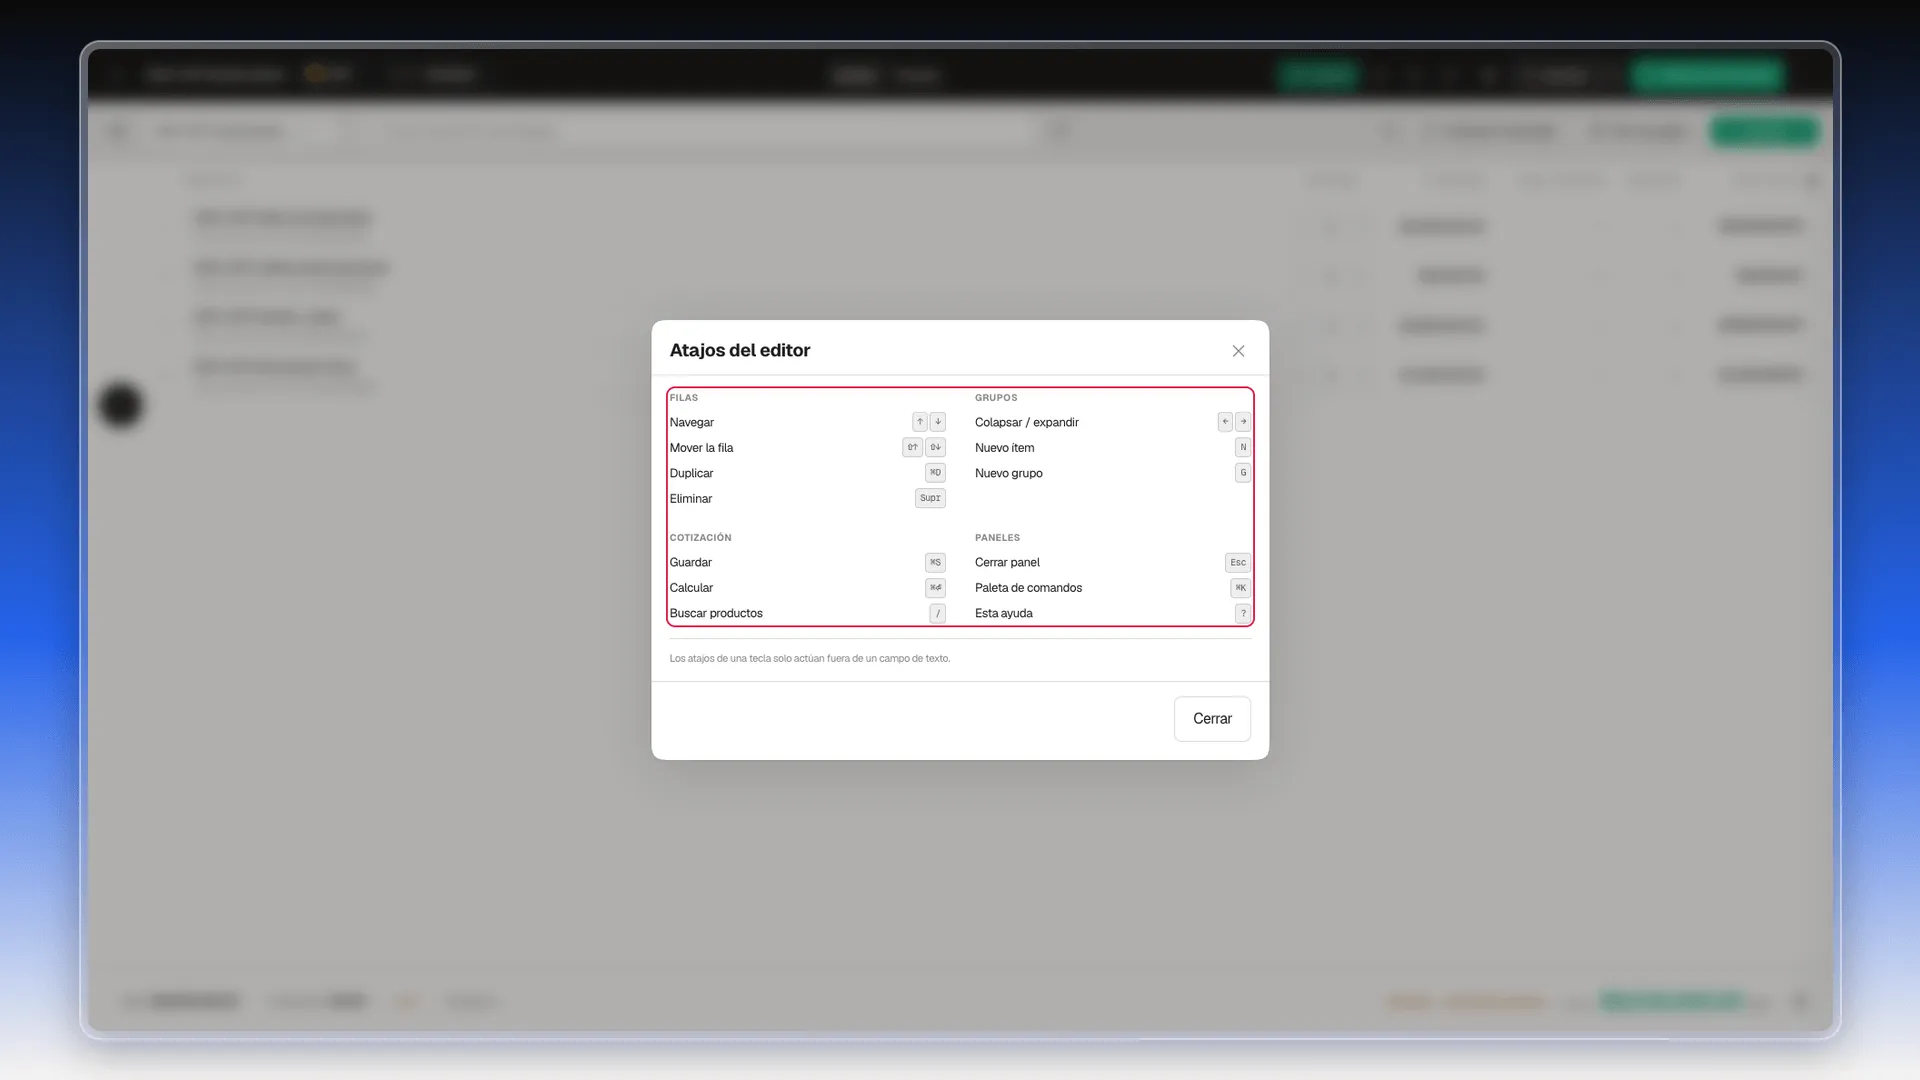Click the ⌘D key badge beside Duplicar
Viewport: 1920px width, 1080px height.
point(935,473)
